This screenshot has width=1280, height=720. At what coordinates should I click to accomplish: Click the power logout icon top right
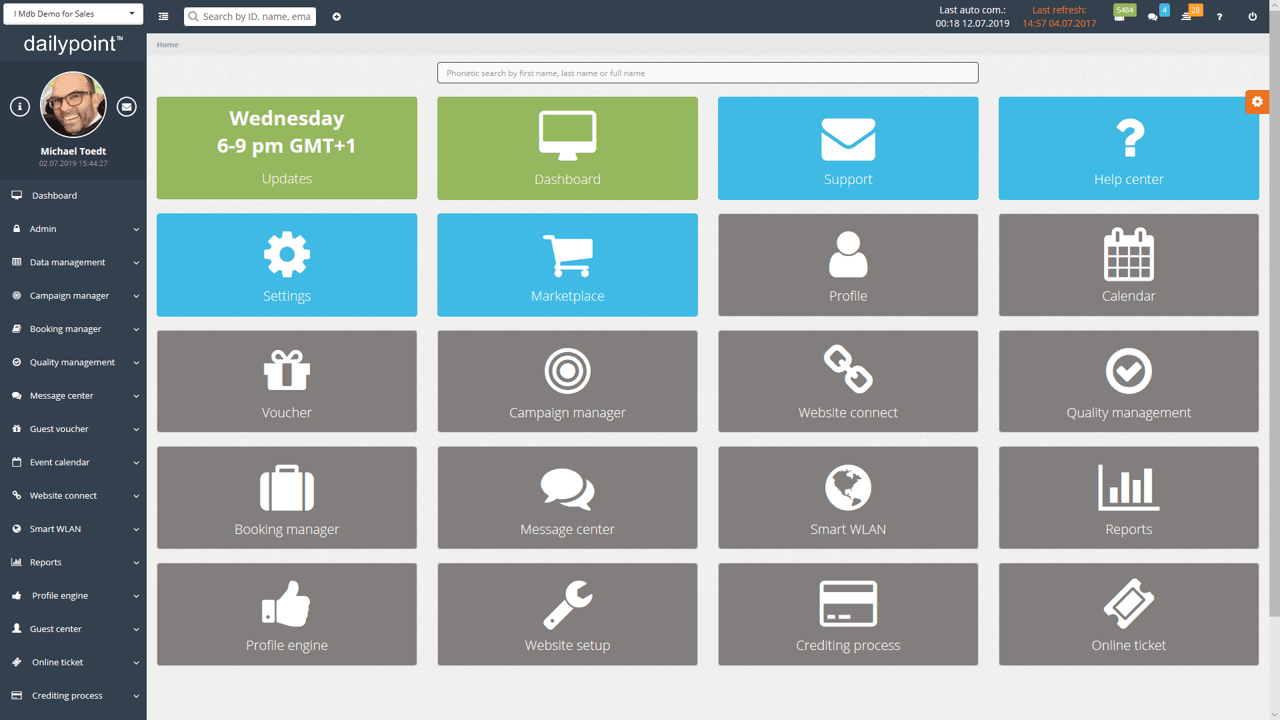pyautogui.click(x=1252, y=16)
